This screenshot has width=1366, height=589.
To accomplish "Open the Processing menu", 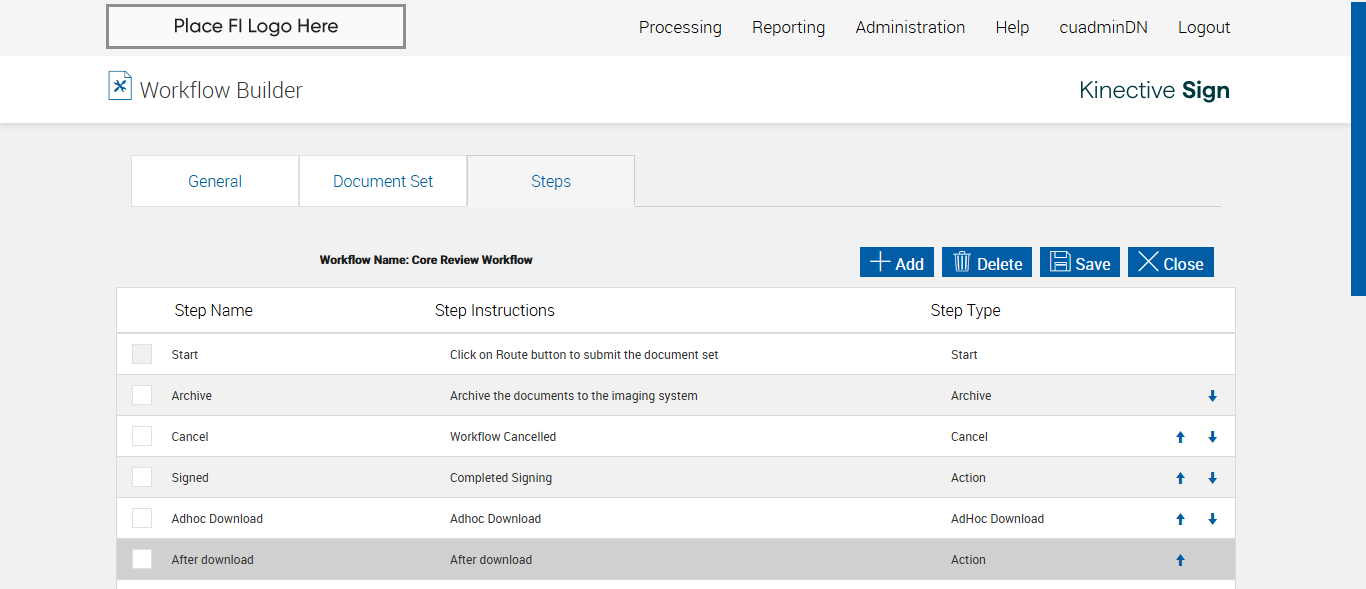I will click(680, 27).
